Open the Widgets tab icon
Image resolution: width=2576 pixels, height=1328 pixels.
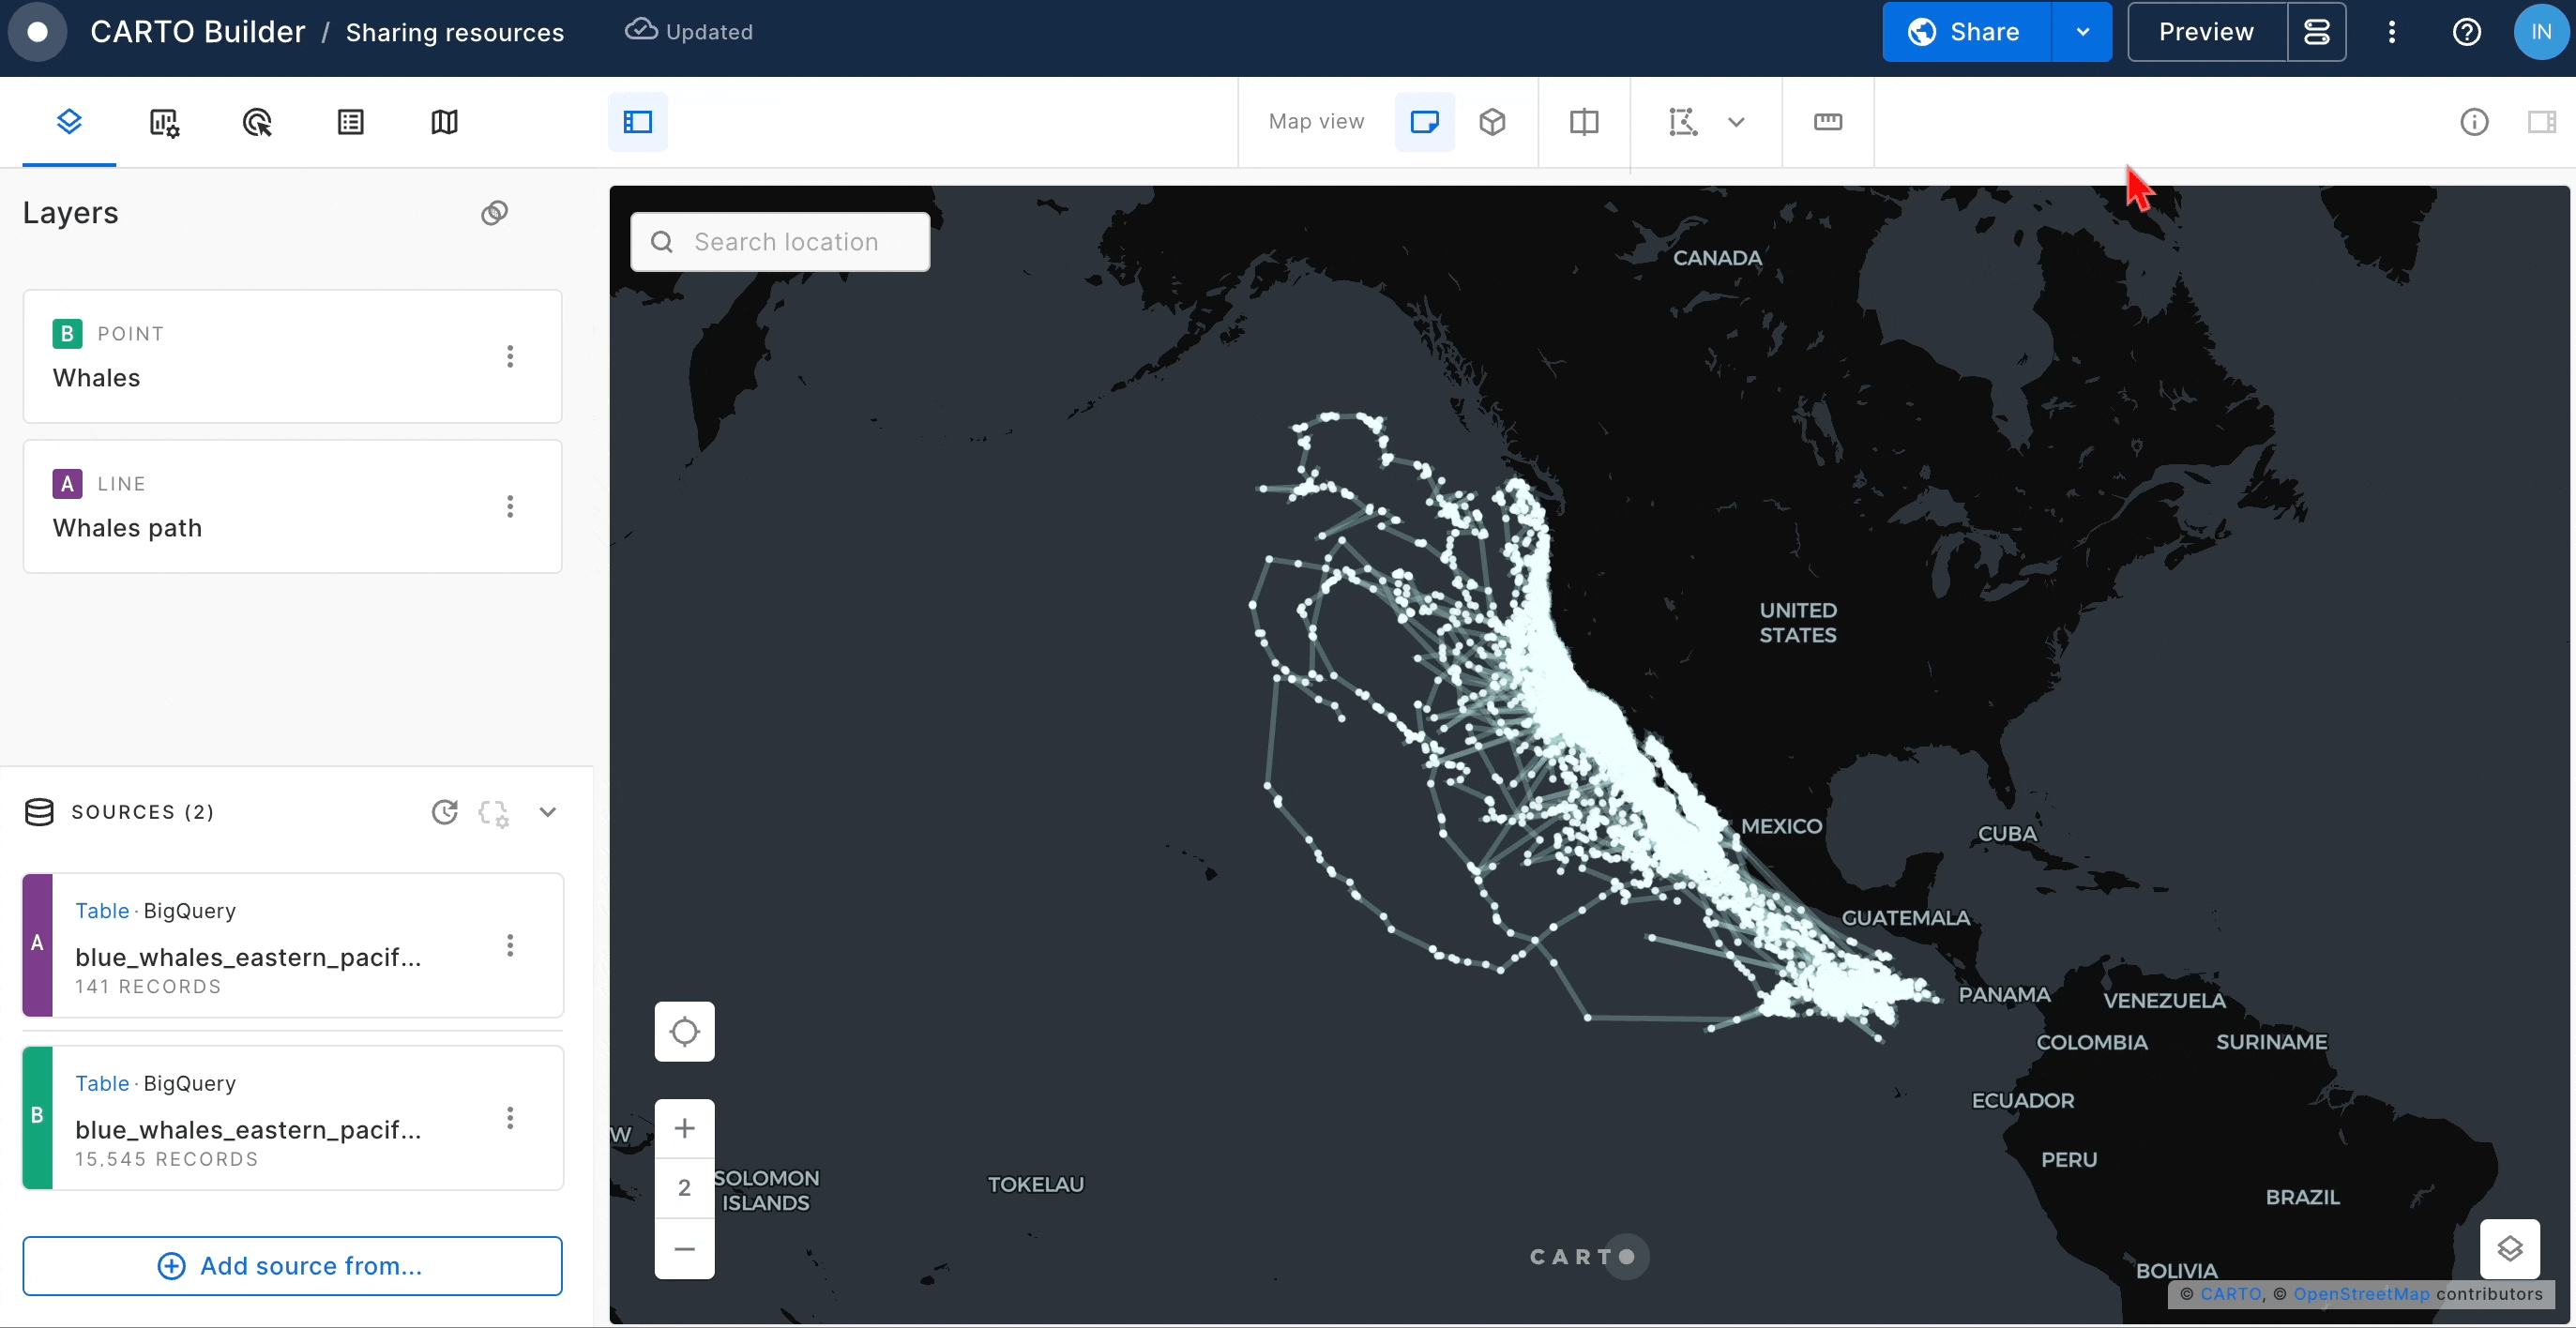click(x=164, y=122)
